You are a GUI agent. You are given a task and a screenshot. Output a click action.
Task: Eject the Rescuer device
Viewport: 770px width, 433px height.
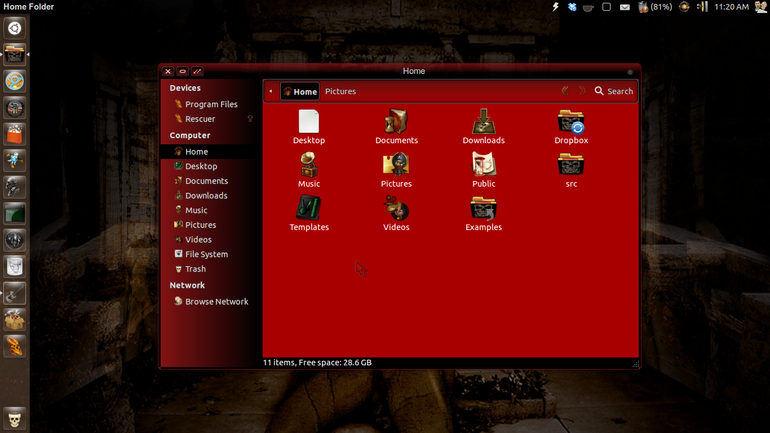250,119
